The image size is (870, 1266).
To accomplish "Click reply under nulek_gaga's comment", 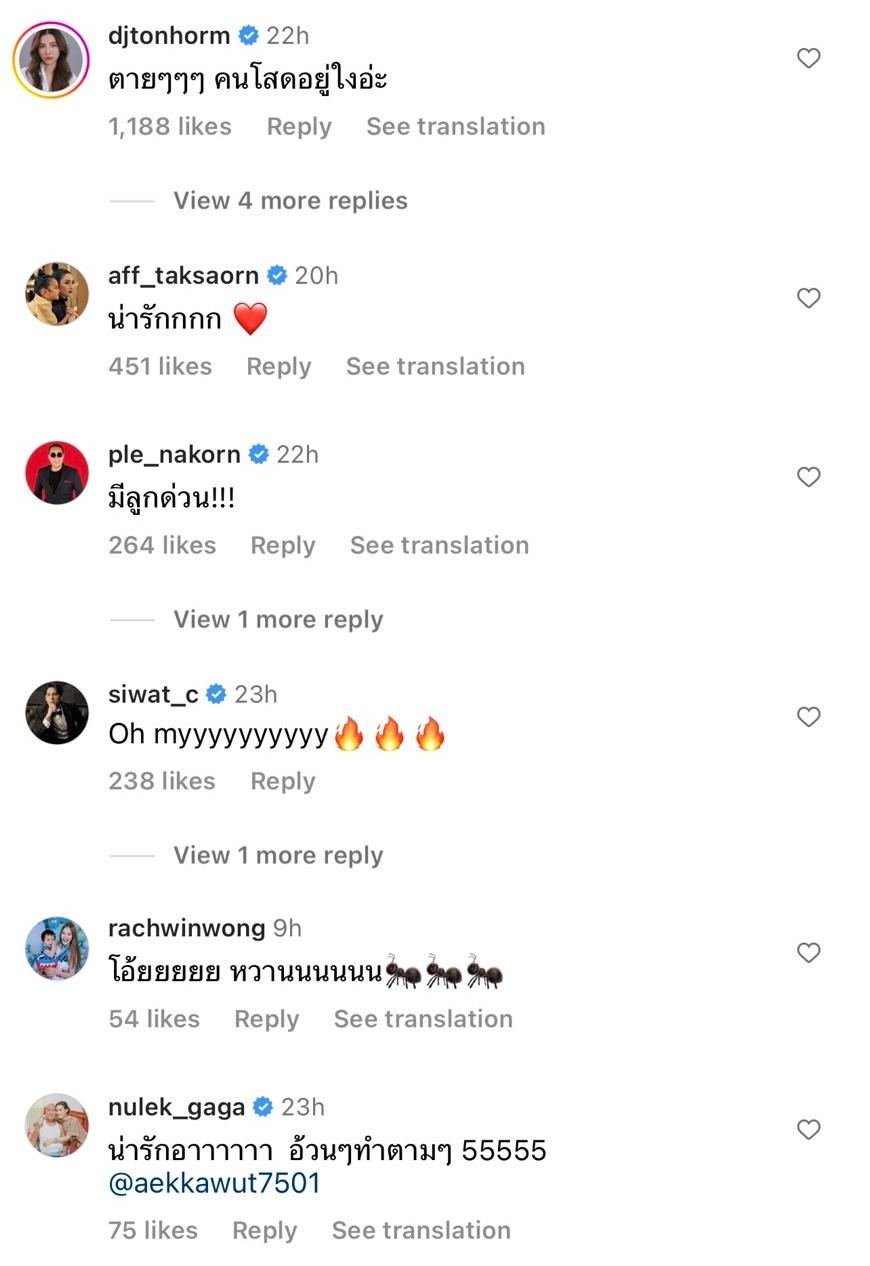I will (264, 1230).
